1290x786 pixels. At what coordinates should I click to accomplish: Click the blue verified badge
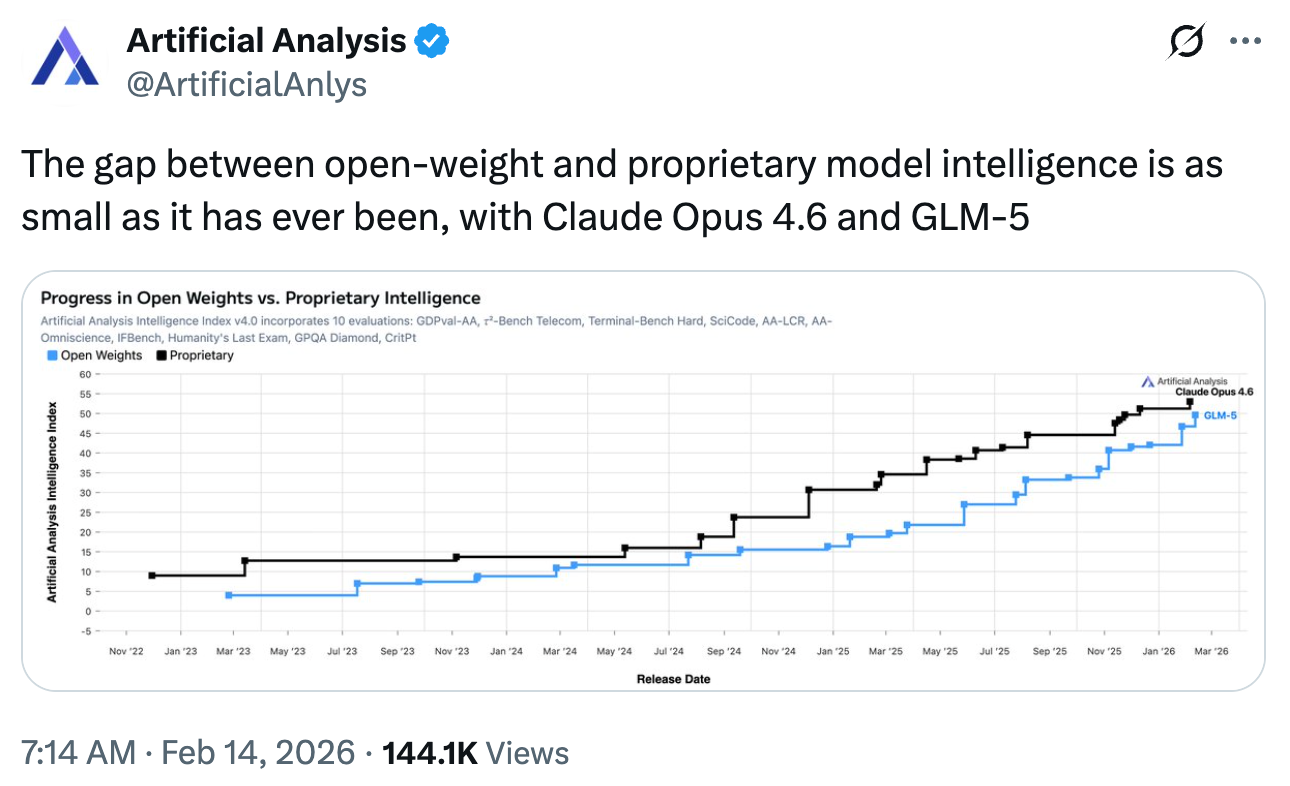[432, 41]
